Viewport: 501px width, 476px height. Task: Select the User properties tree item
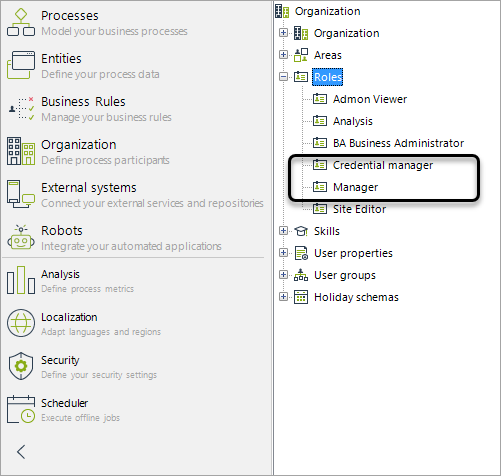pyautogui.click(x=353, y=253)
